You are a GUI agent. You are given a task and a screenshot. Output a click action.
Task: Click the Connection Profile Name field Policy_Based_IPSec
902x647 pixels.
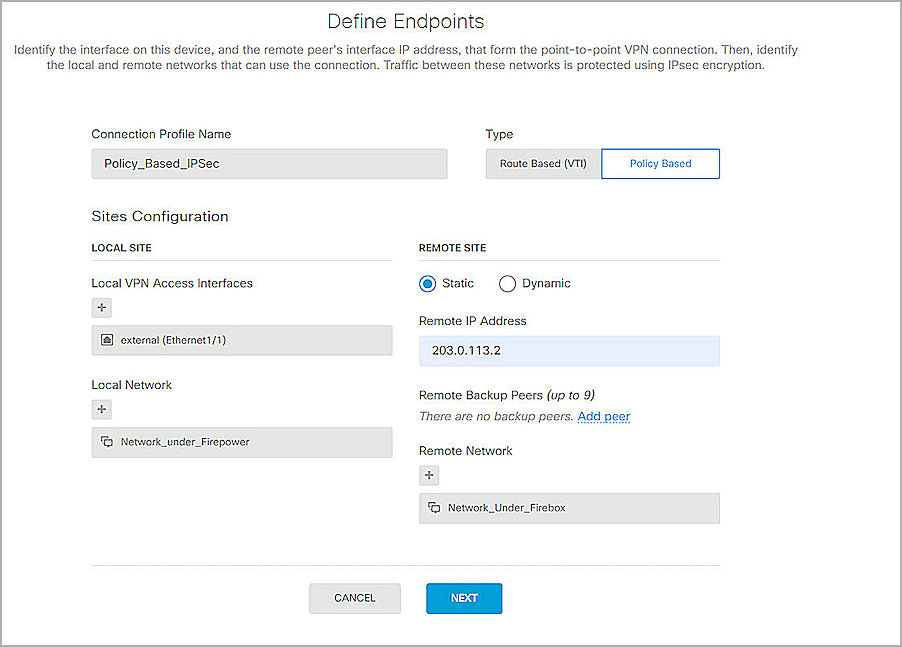tap(268, 163)
